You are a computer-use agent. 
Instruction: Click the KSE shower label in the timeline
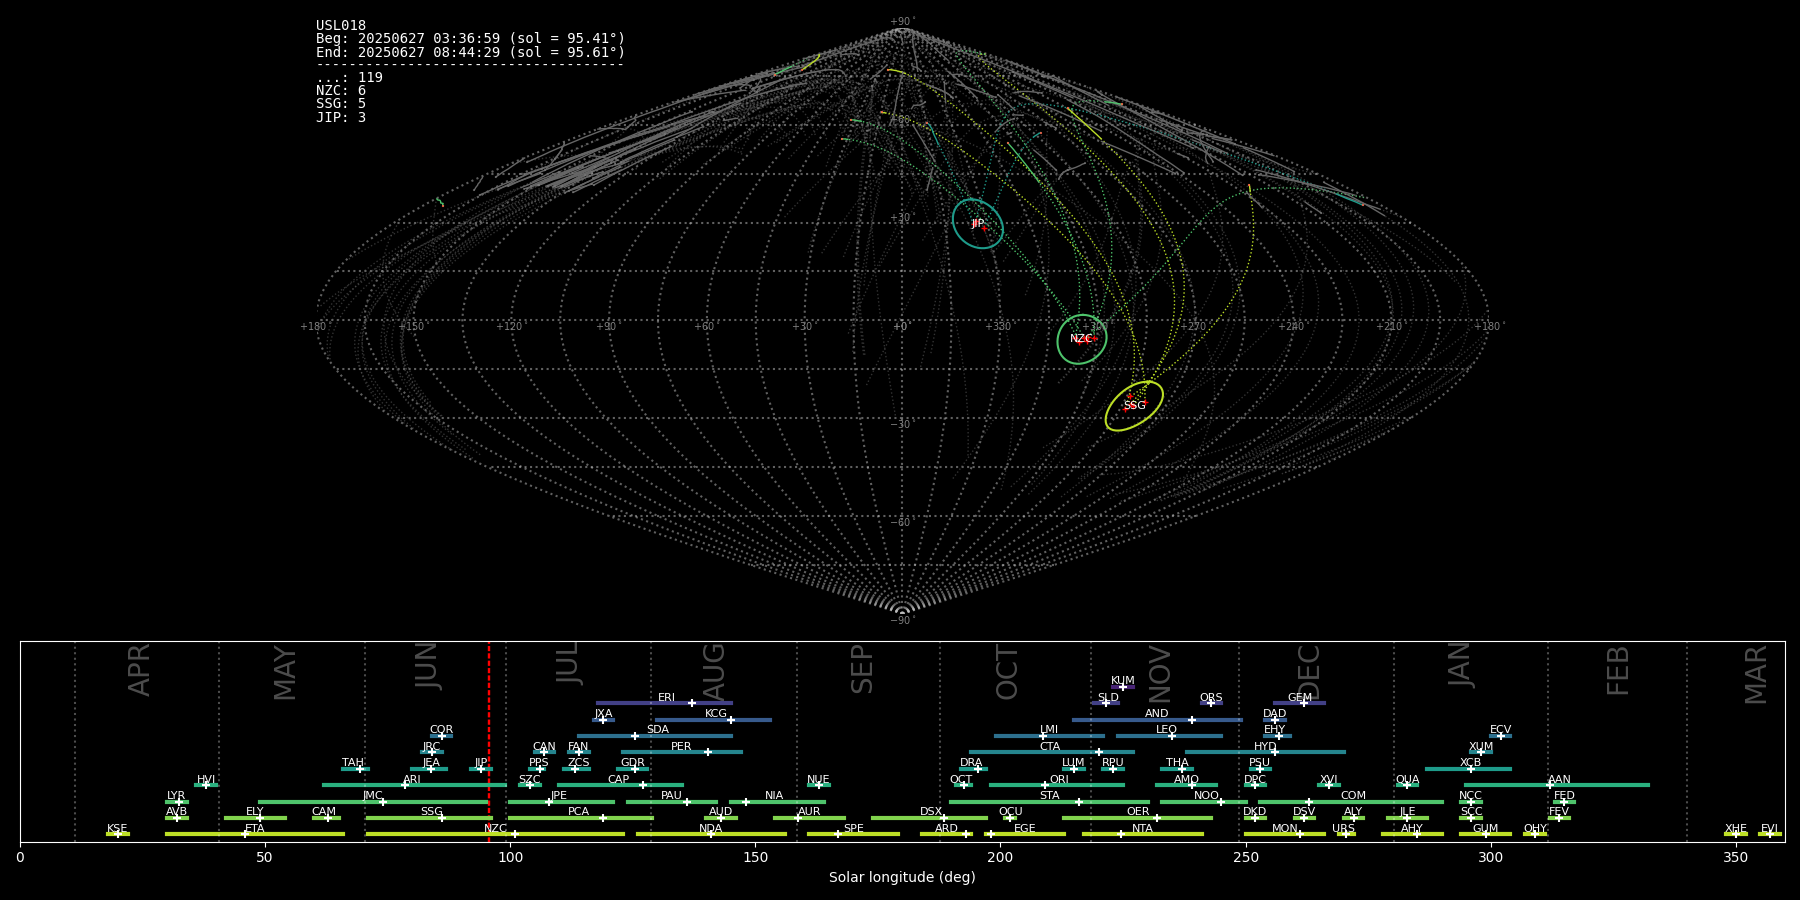coord(117,829)
